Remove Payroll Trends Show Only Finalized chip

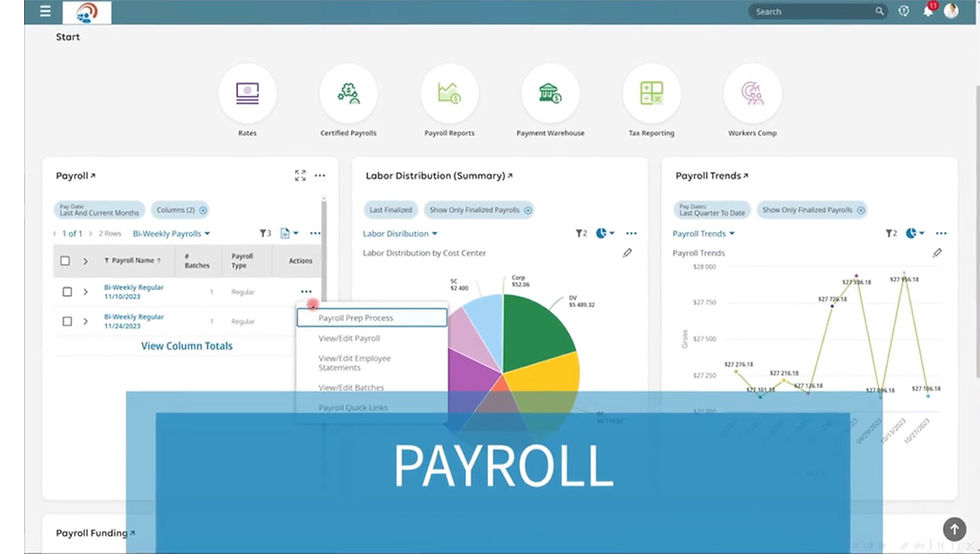[861, 210]
